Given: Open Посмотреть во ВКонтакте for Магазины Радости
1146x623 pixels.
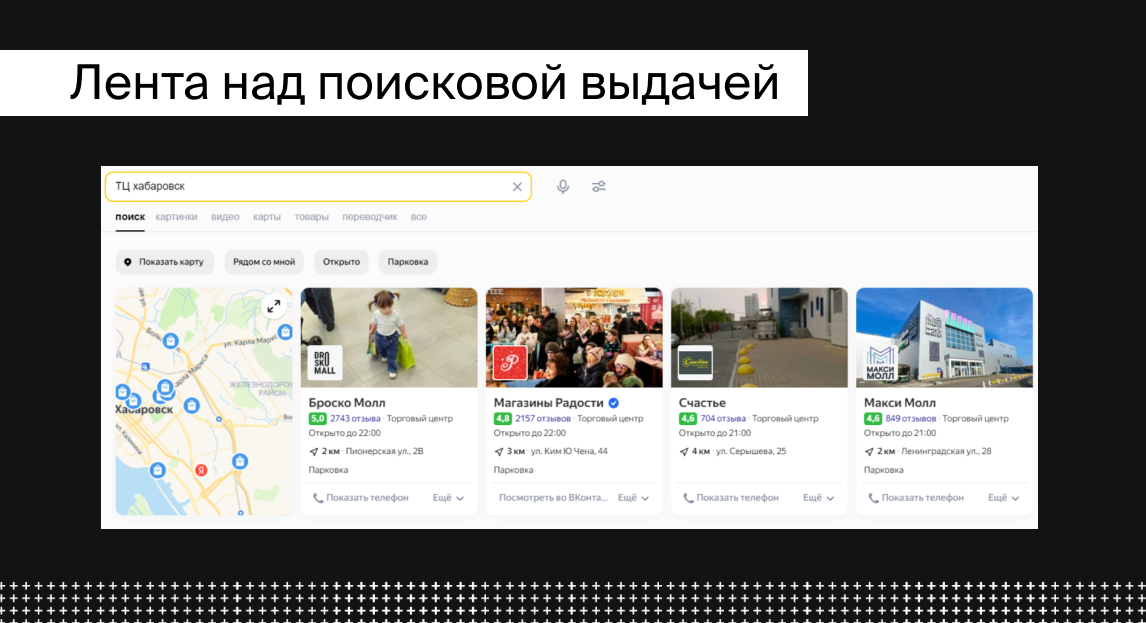Looking at the screenshot, I should (553, 498).
